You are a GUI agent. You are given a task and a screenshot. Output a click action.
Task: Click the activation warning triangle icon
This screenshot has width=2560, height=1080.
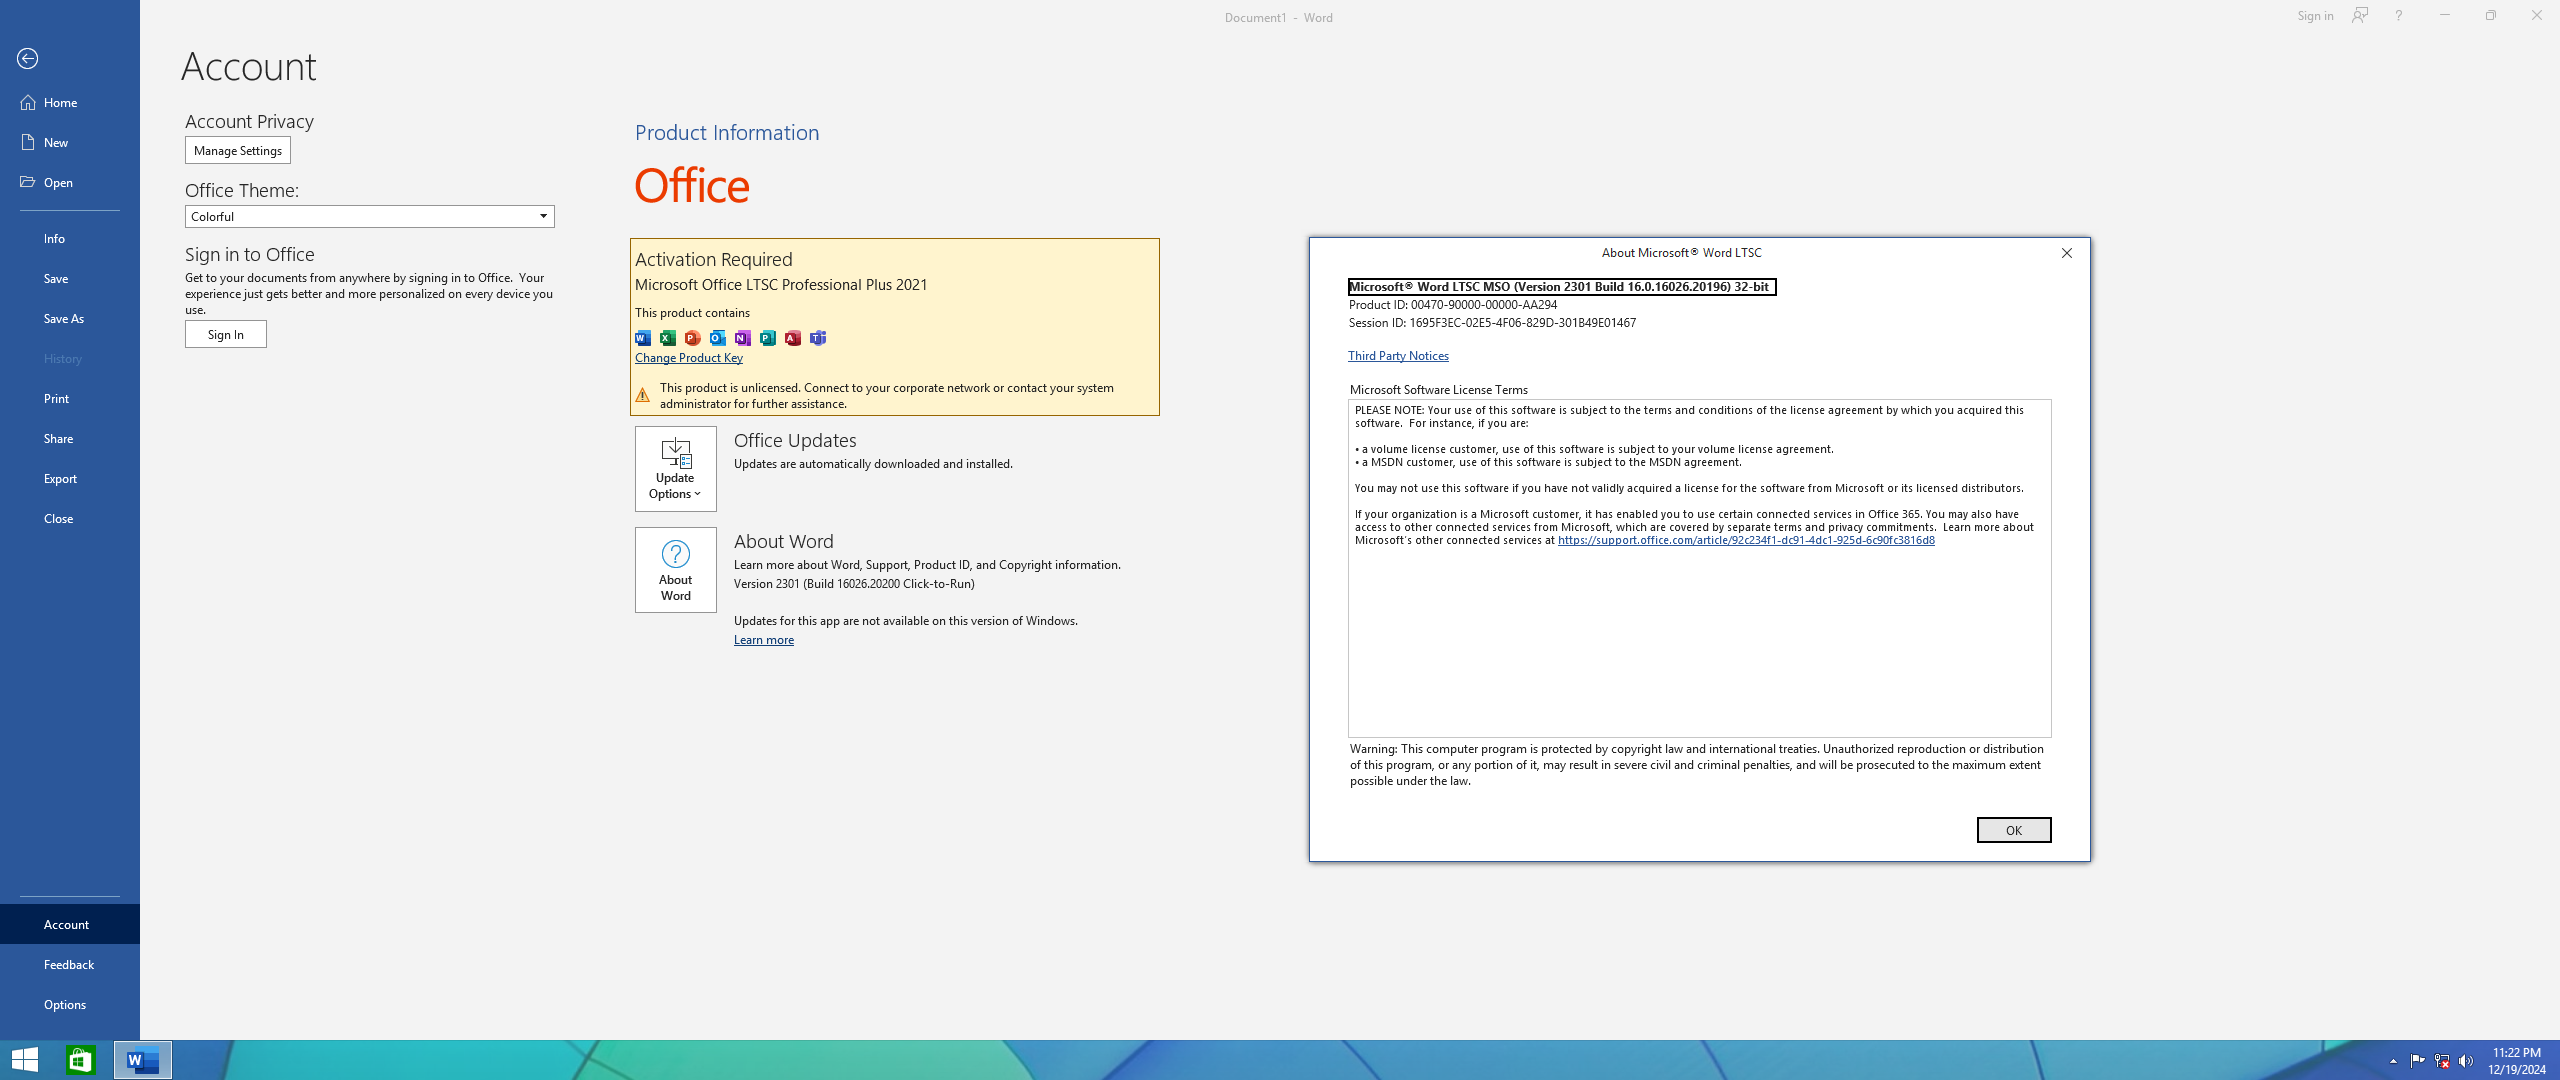[x=643, y=395]
